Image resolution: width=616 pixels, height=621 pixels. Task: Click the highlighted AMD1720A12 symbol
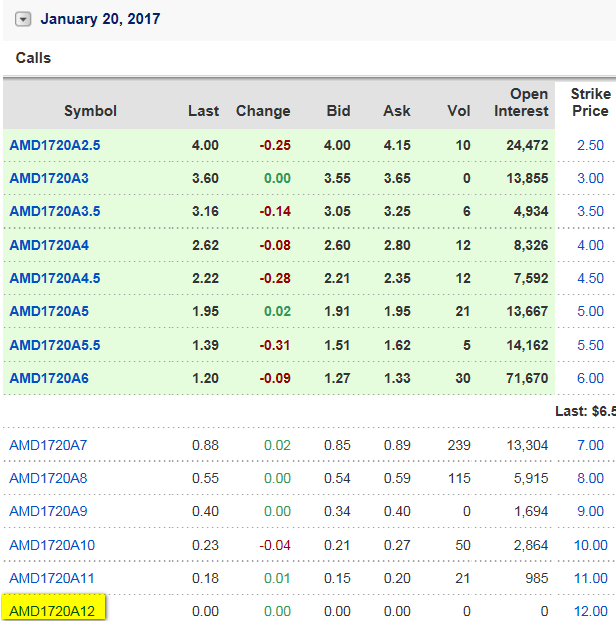(52, 610)
